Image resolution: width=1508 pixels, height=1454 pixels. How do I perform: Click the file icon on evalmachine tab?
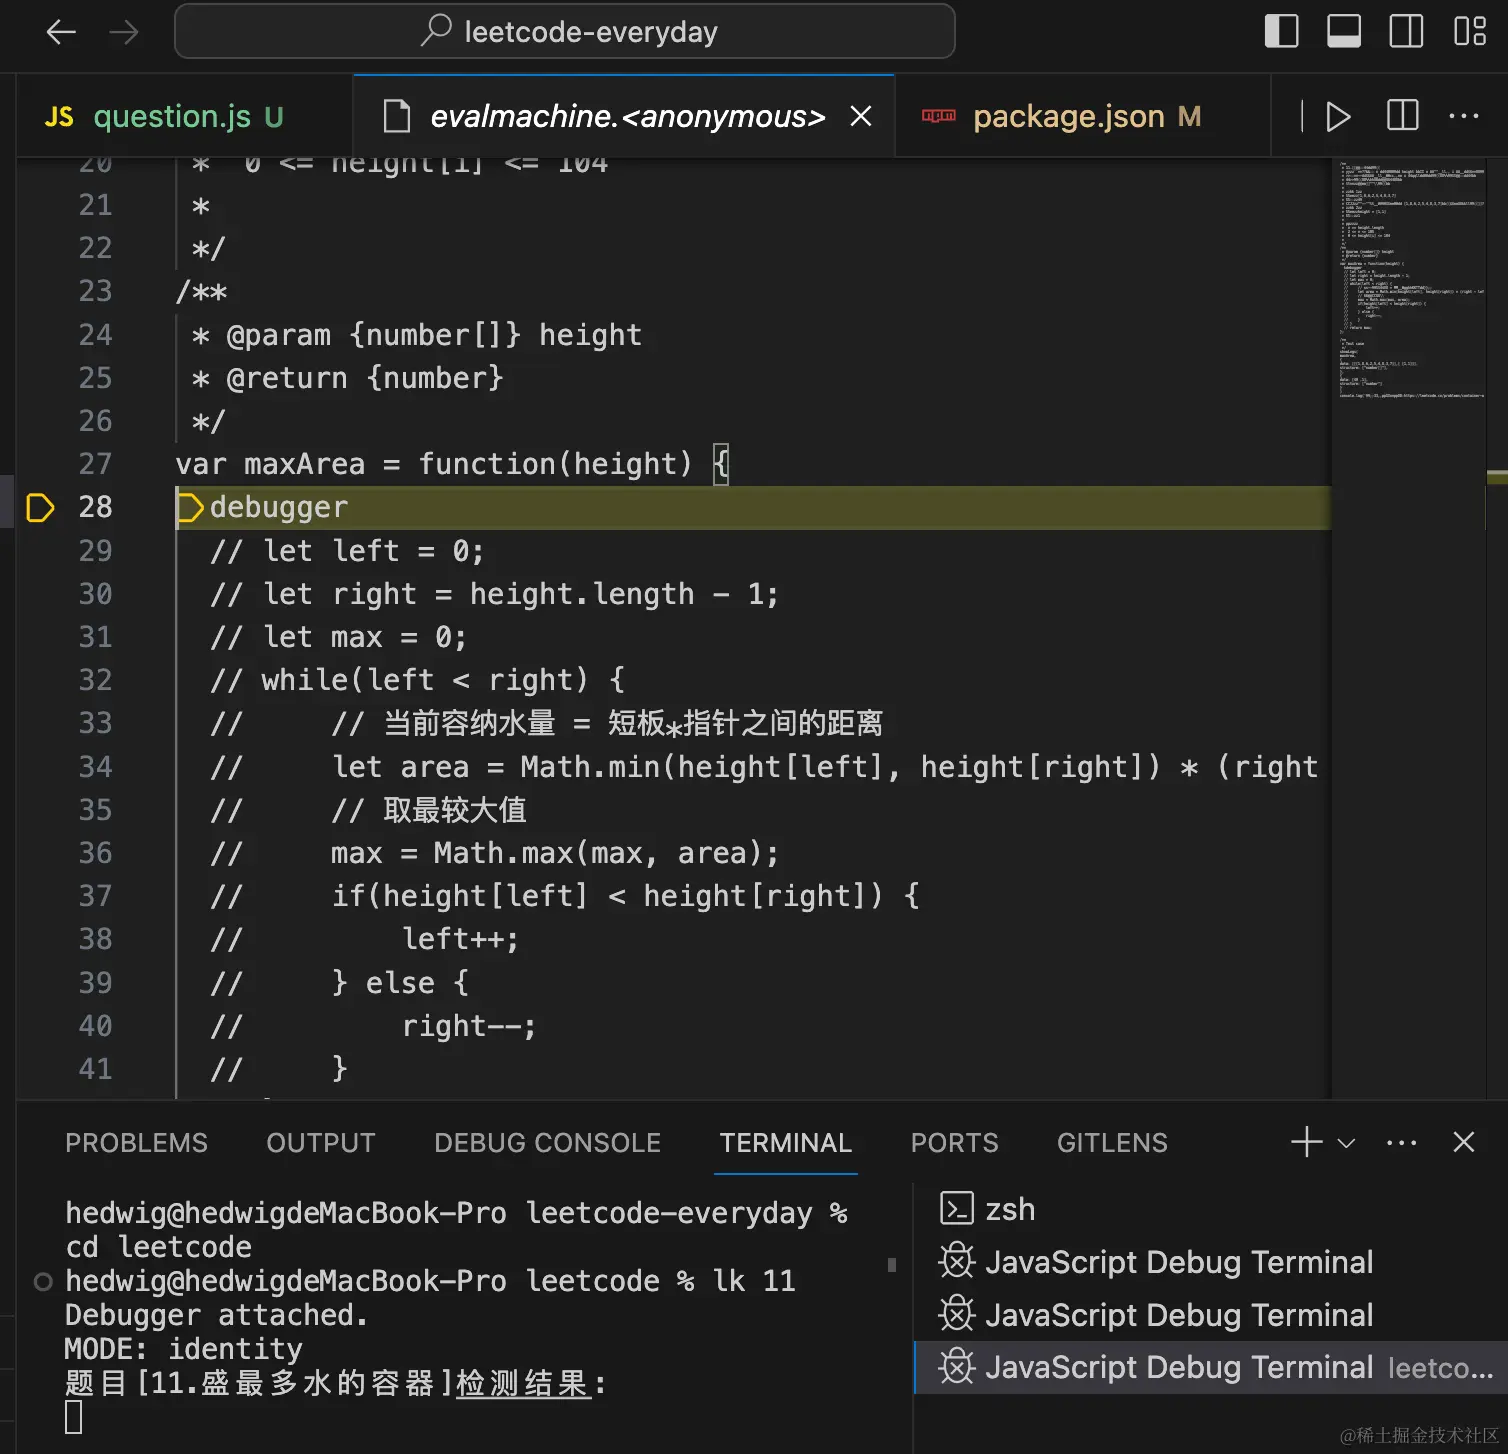[x=397, y=117]
